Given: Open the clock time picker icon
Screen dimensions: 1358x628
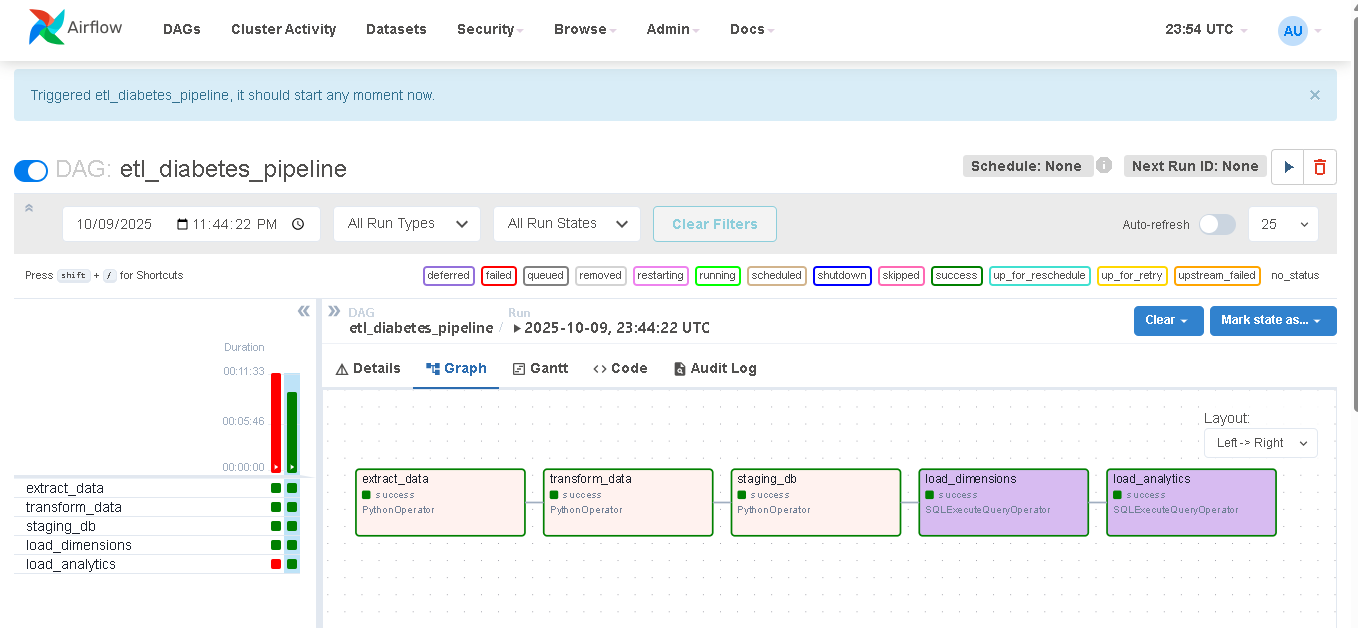Looking at the screenshot, I should coord(298,224).
